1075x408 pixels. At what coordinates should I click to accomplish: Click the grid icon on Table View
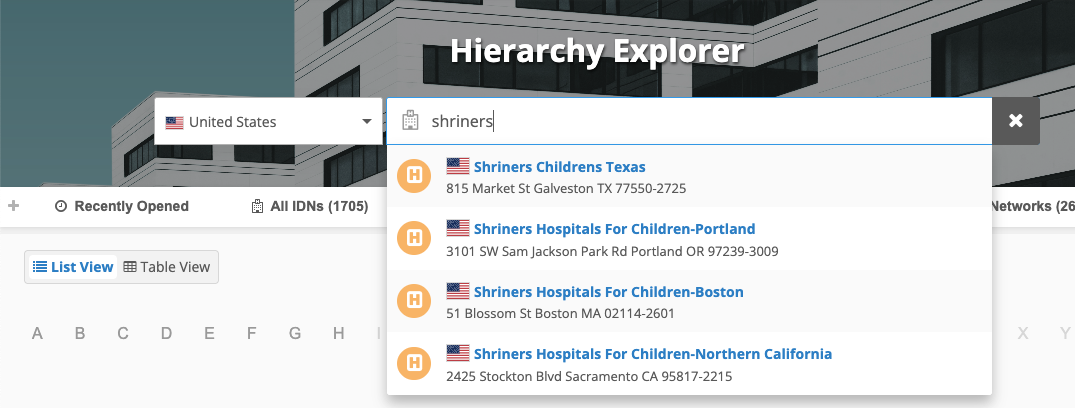(x=130, y=267)
